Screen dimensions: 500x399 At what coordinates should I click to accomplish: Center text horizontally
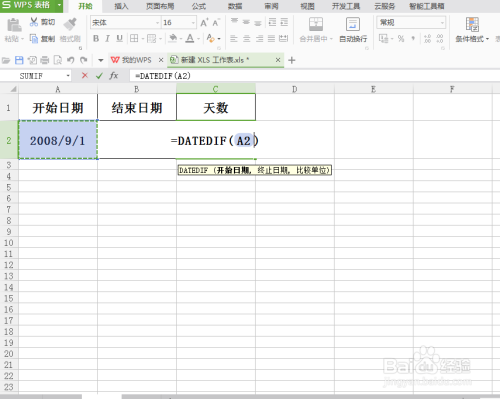click(247, 39)
